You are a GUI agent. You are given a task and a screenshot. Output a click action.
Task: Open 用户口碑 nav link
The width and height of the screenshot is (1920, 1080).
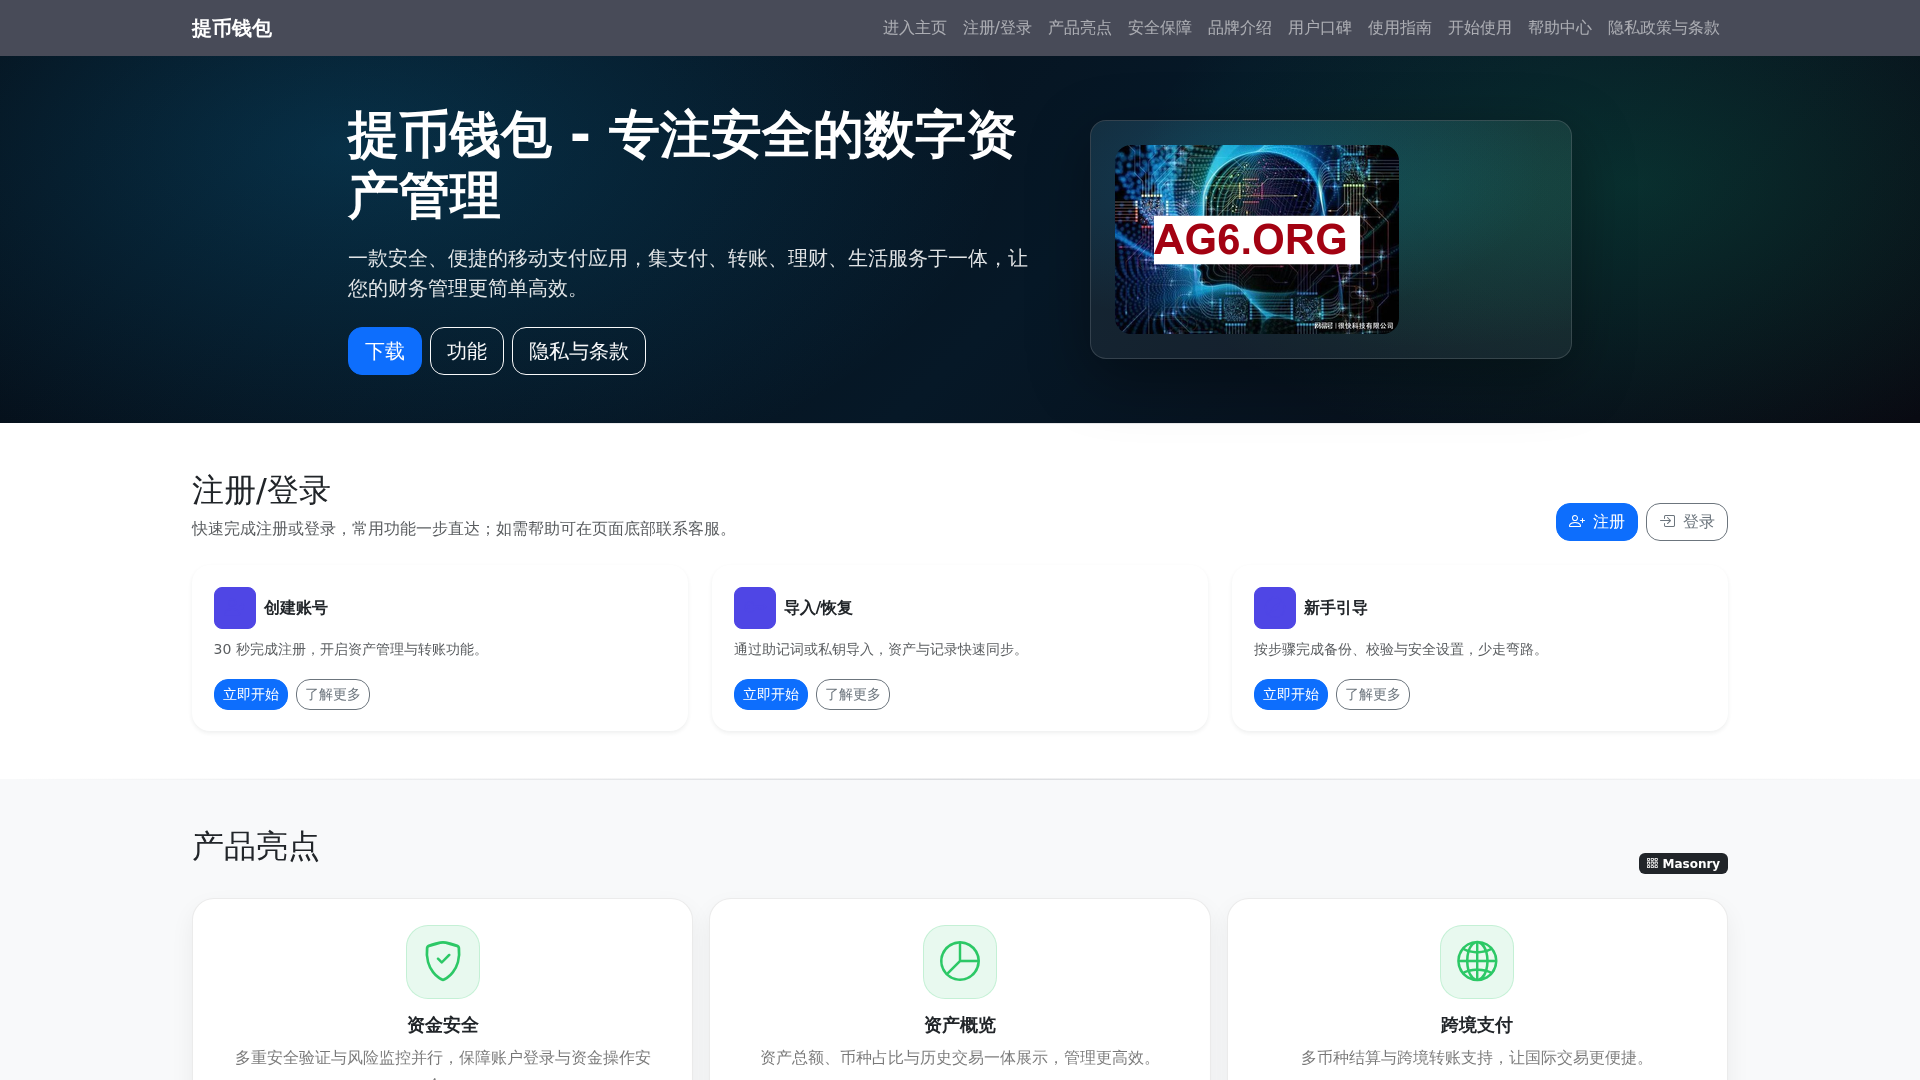(1319, 28)
